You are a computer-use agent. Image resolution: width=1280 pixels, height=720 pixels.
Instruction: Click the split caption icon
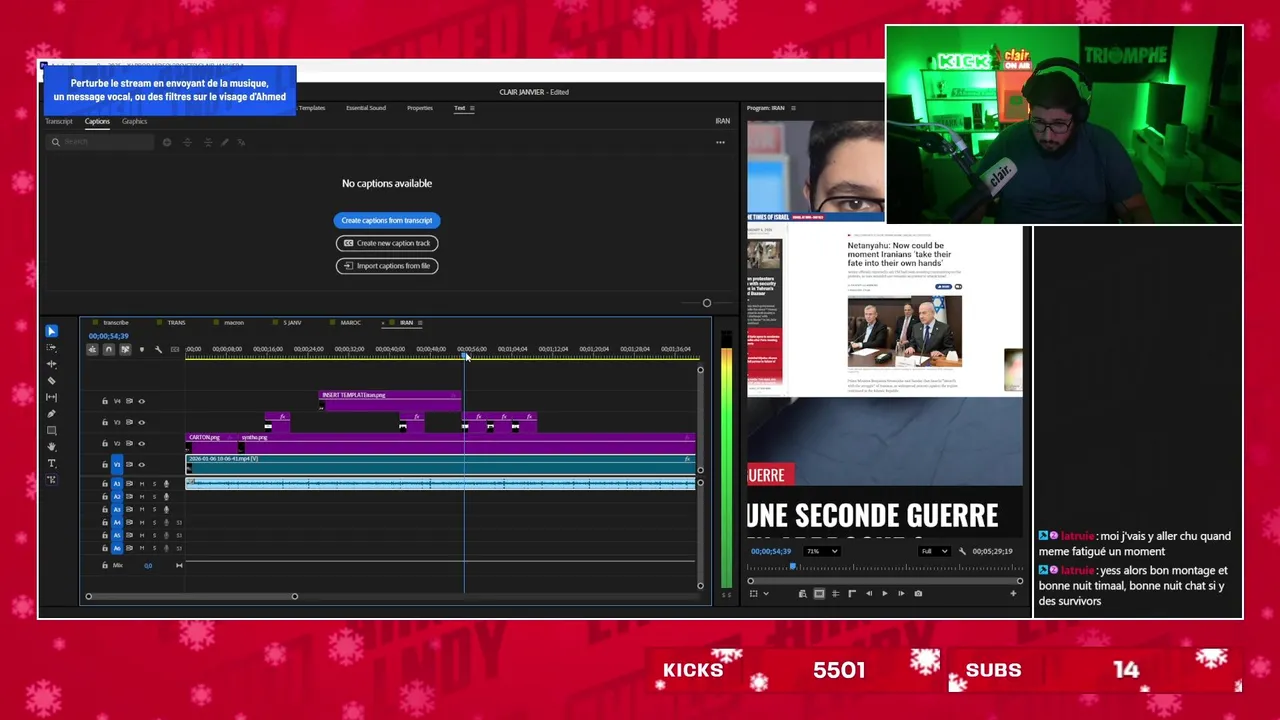point(188,142)
